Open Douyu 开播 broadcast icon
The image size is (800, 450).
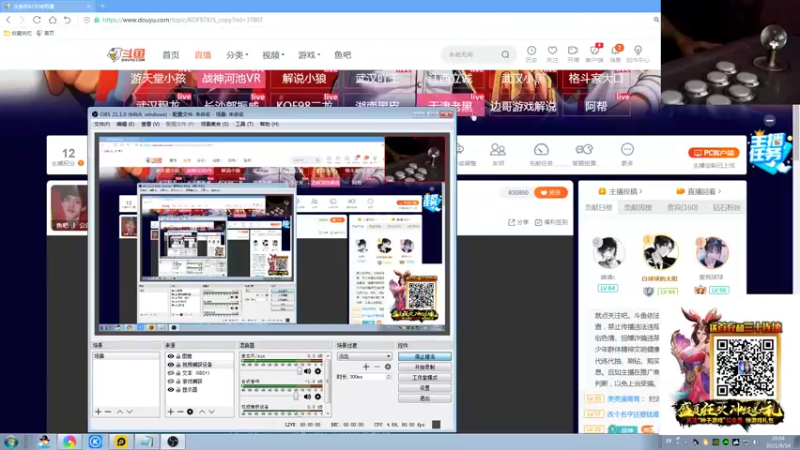[x=573, y=51]
